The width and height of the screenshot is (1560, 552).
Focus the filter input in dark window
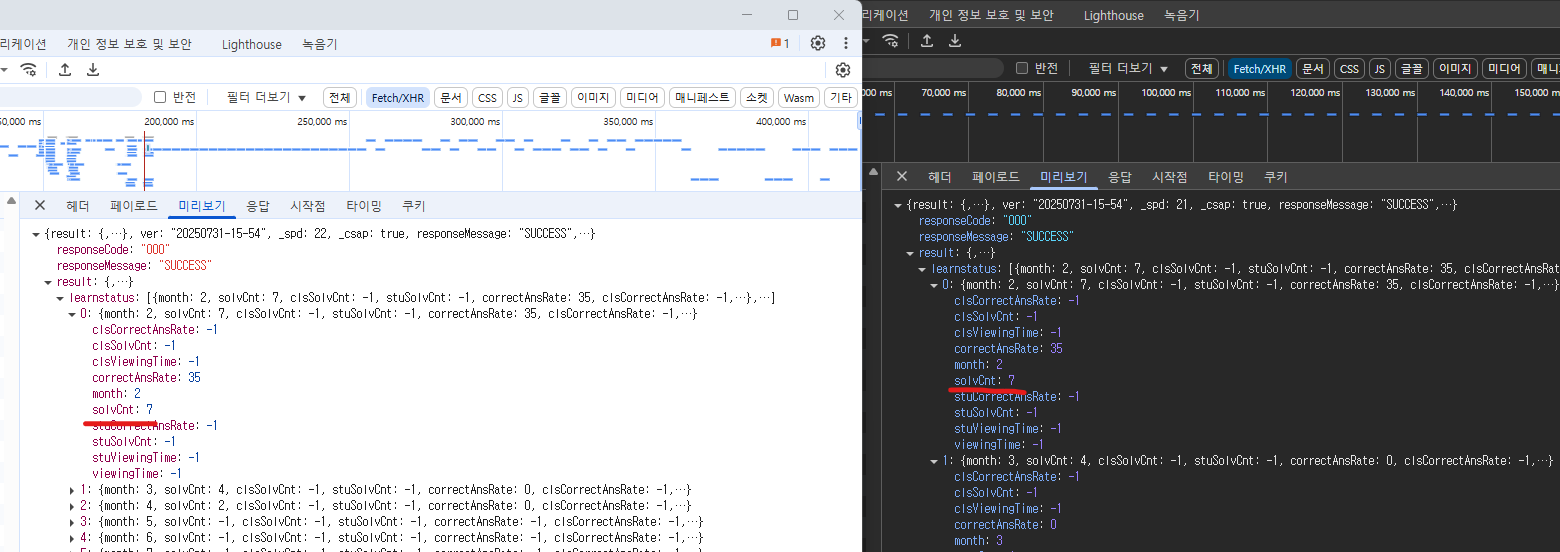(933, 68)
